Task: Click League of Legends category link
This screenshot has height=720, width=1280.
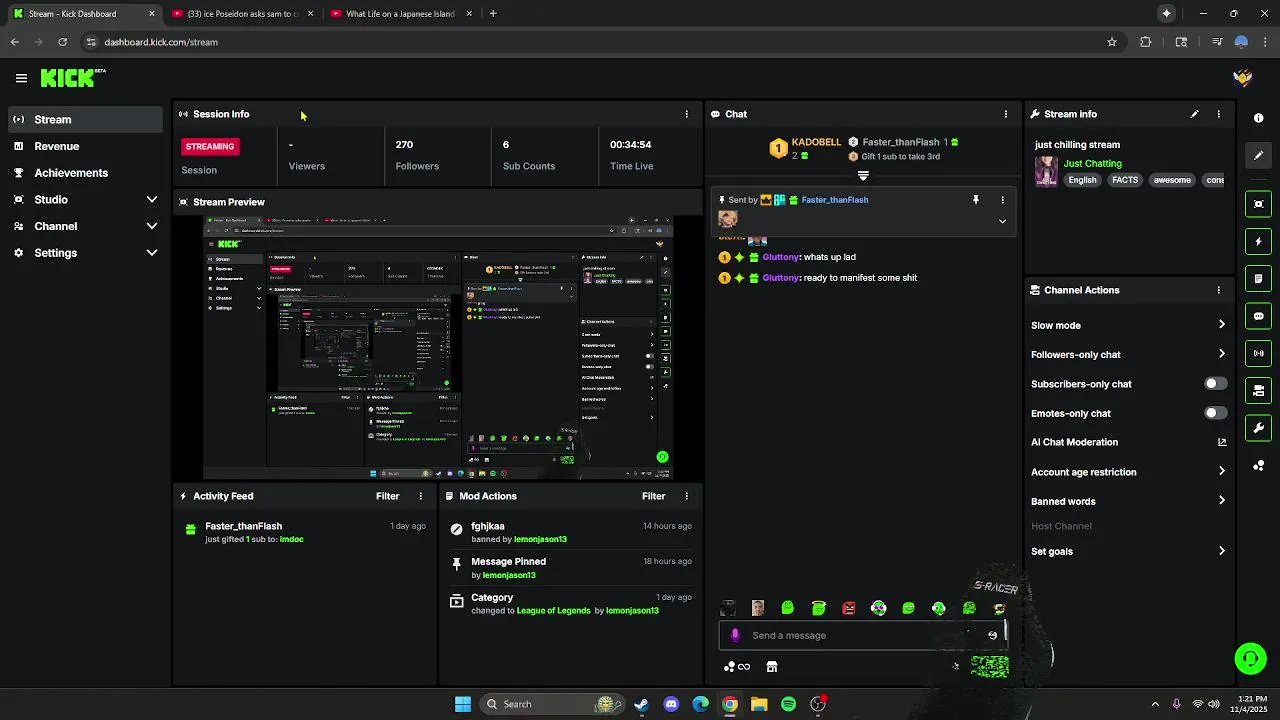Action: pos(553,611)
